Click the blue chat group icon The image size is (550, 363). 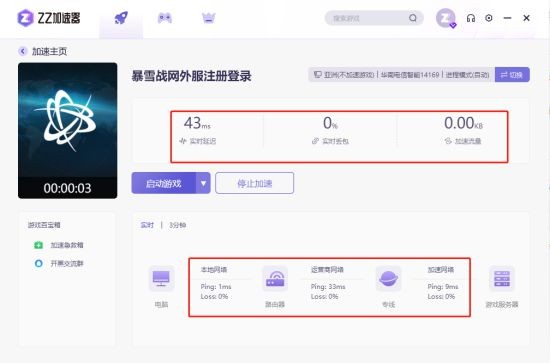click(38, 263)
